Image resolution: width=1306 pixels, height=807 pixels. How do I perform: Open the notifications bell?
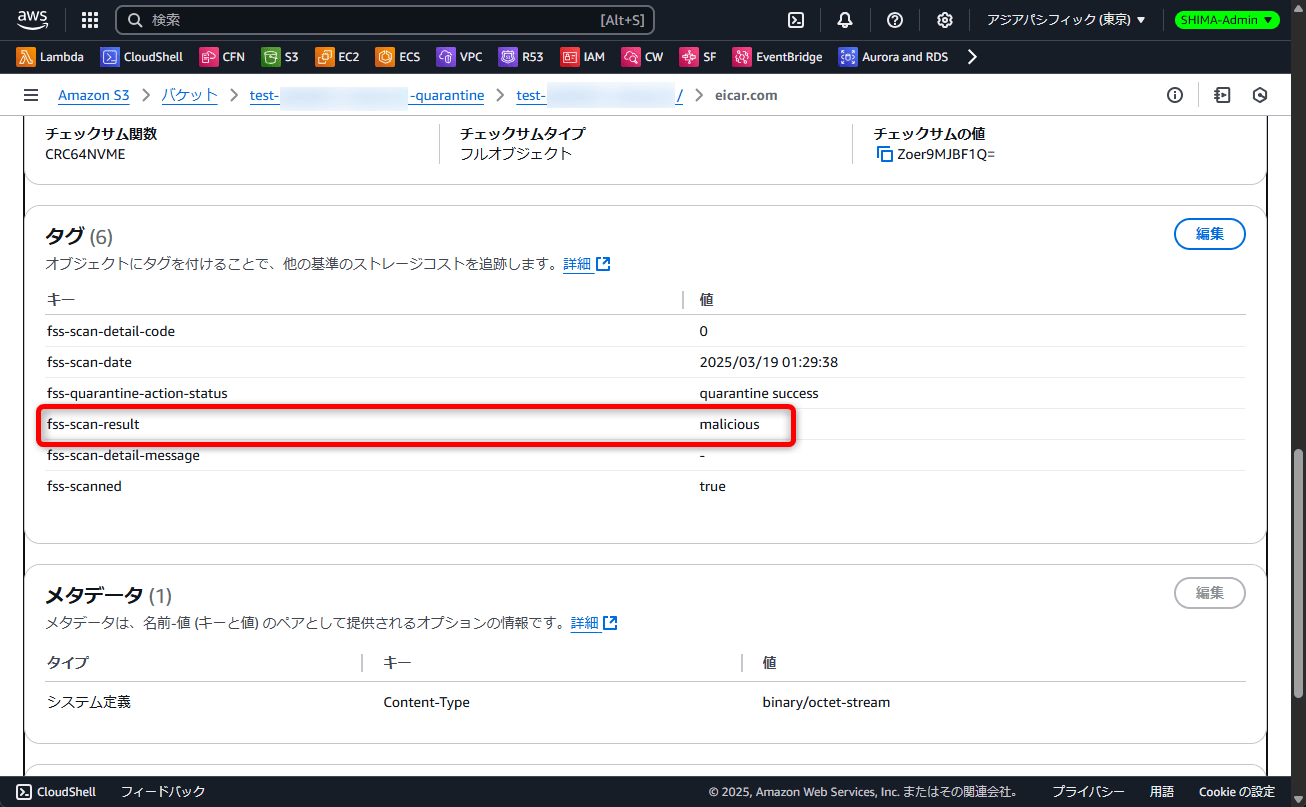tap(845, 20)
